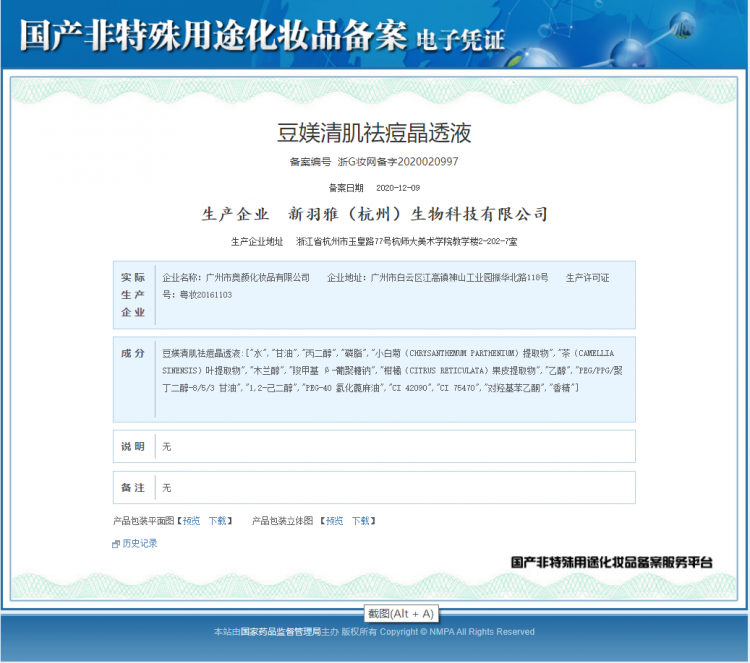Preview the 产品包装平面图 image
This screenshot has width=750, height=663.
pos(191,521)
